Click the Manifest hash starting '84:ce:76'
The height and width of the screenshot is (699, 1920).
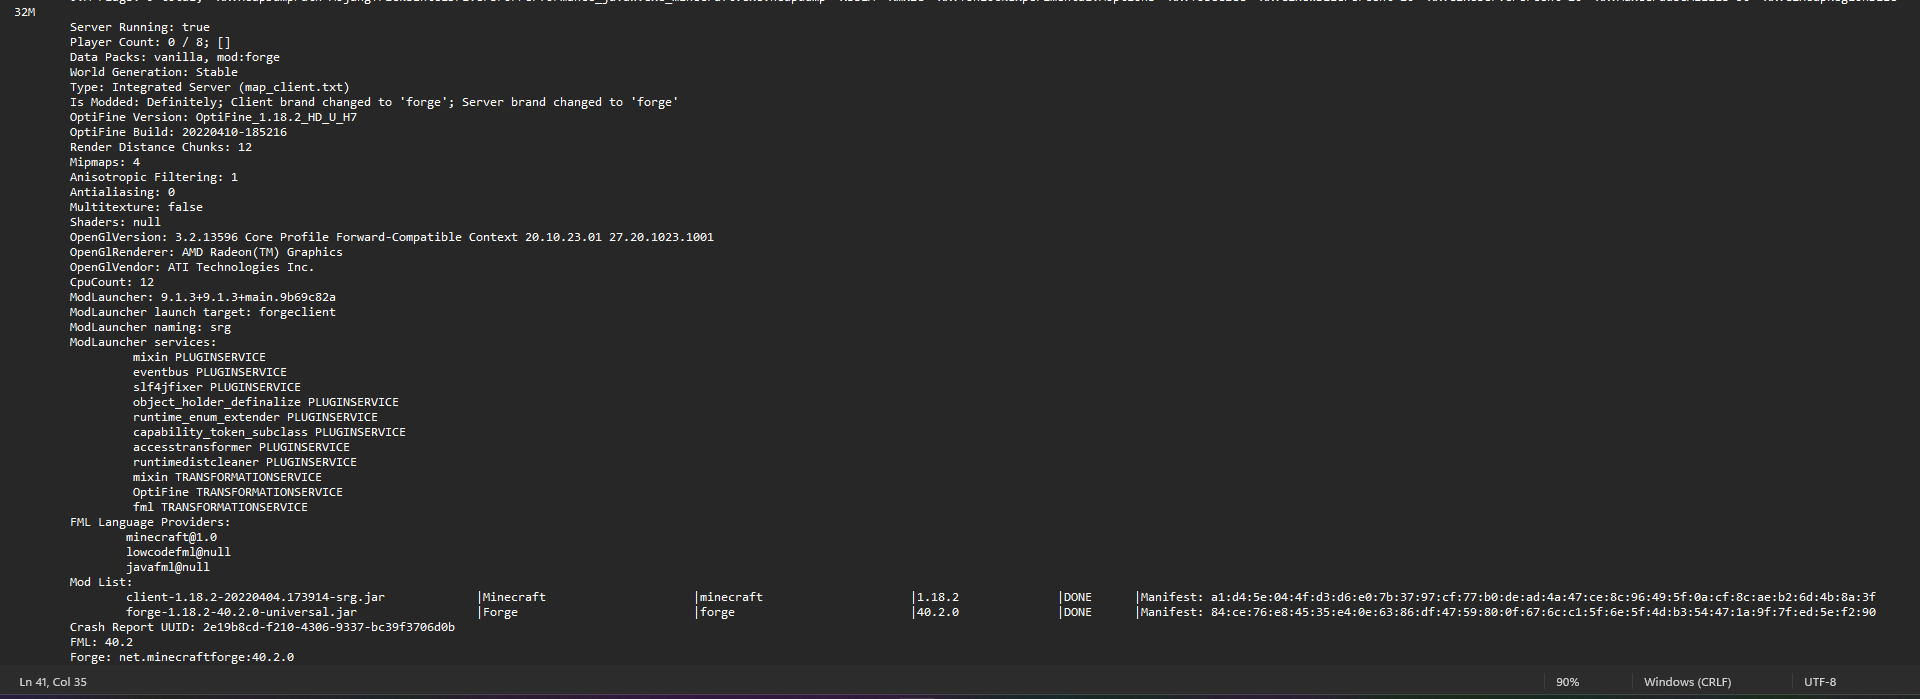(1543, 612)
